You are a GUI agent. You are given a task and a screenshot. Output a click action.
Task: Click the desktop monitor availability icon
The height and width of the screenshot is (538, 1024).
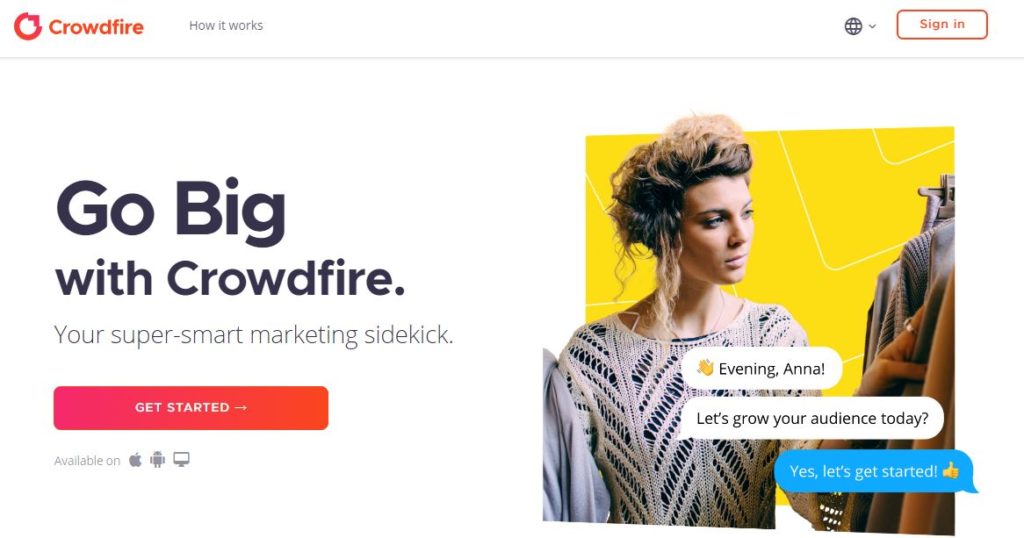(182, 460)
